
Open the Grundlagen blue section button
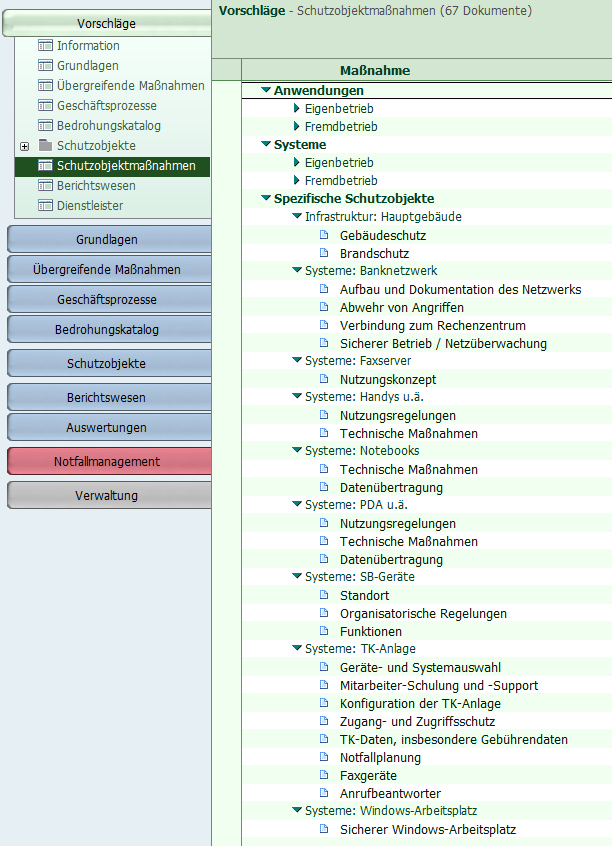(109, 240)
